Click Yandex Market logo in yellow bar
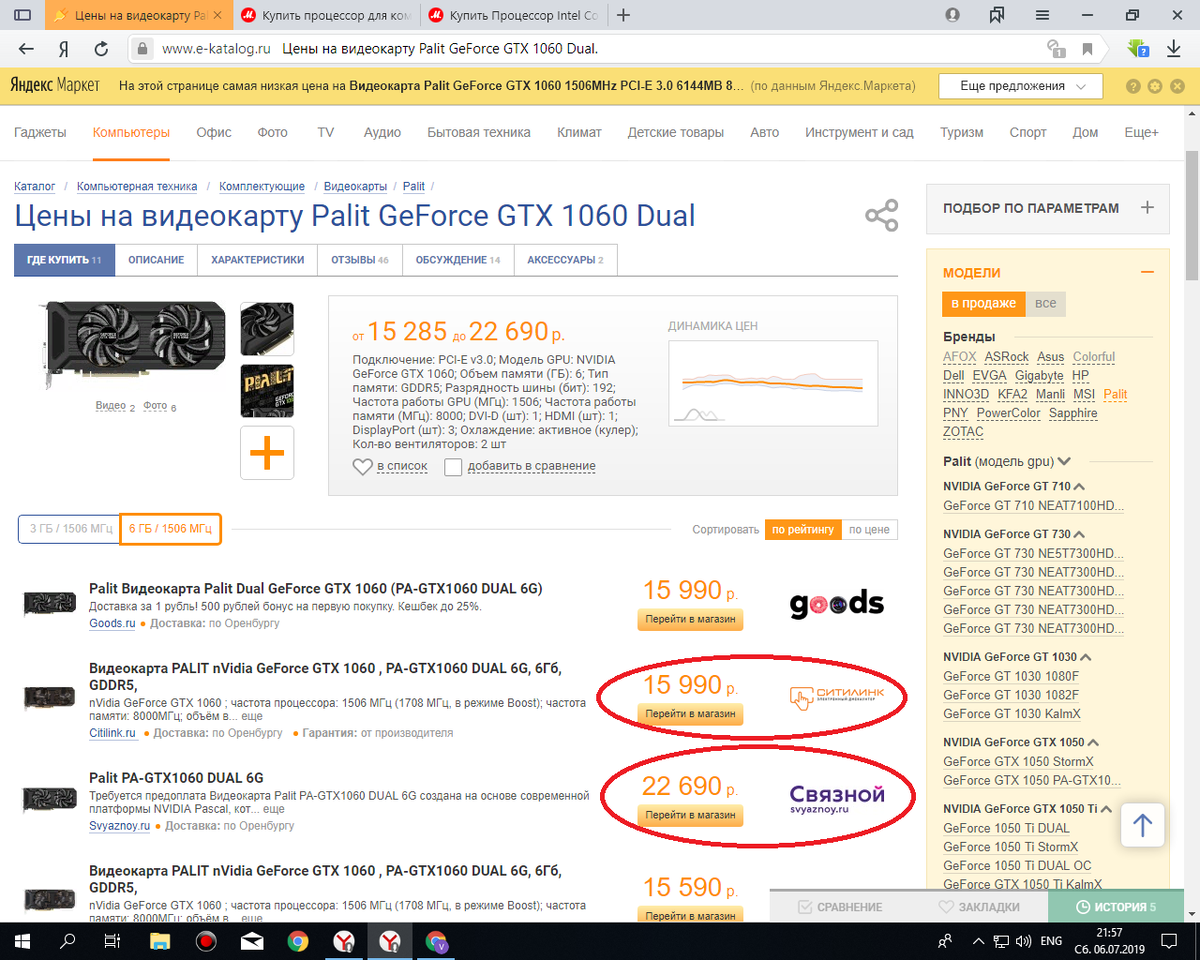The height and width of the screenshot is (960, 1200). tap(55, 86)
